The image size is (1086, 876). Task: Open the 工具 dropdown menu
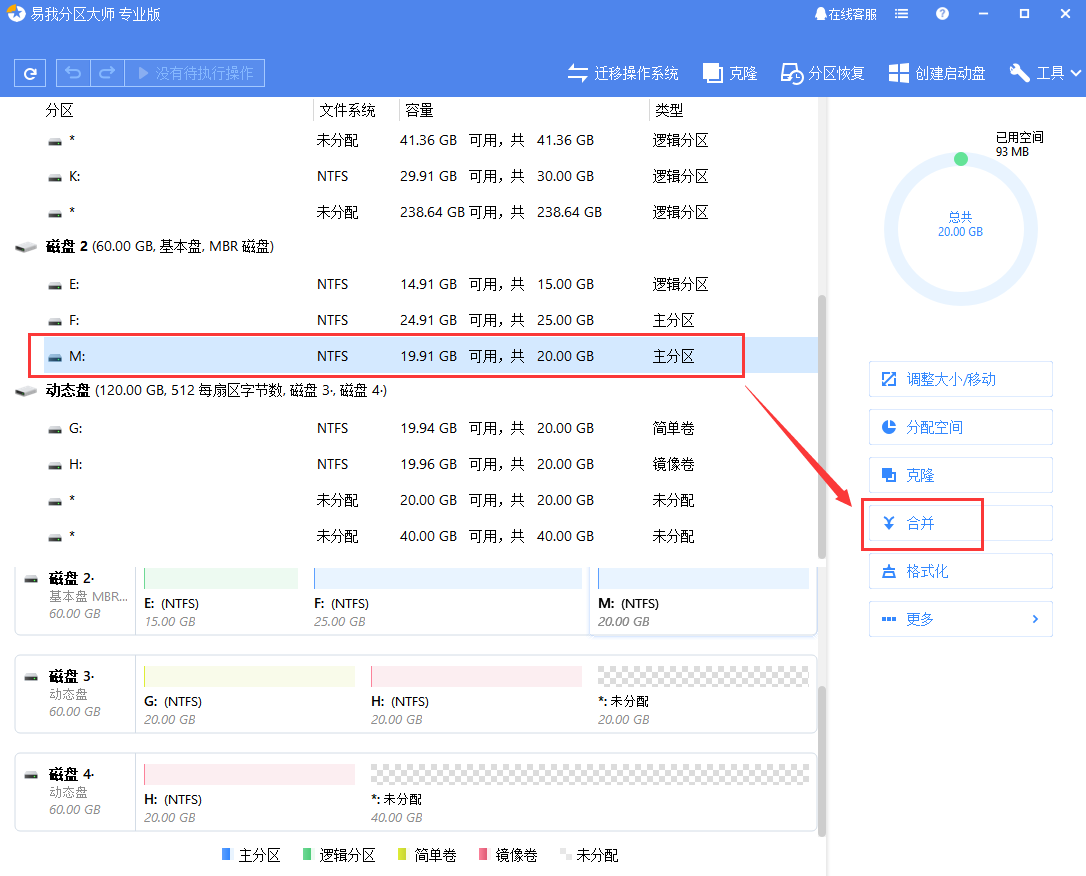(x=1044, y=72)
